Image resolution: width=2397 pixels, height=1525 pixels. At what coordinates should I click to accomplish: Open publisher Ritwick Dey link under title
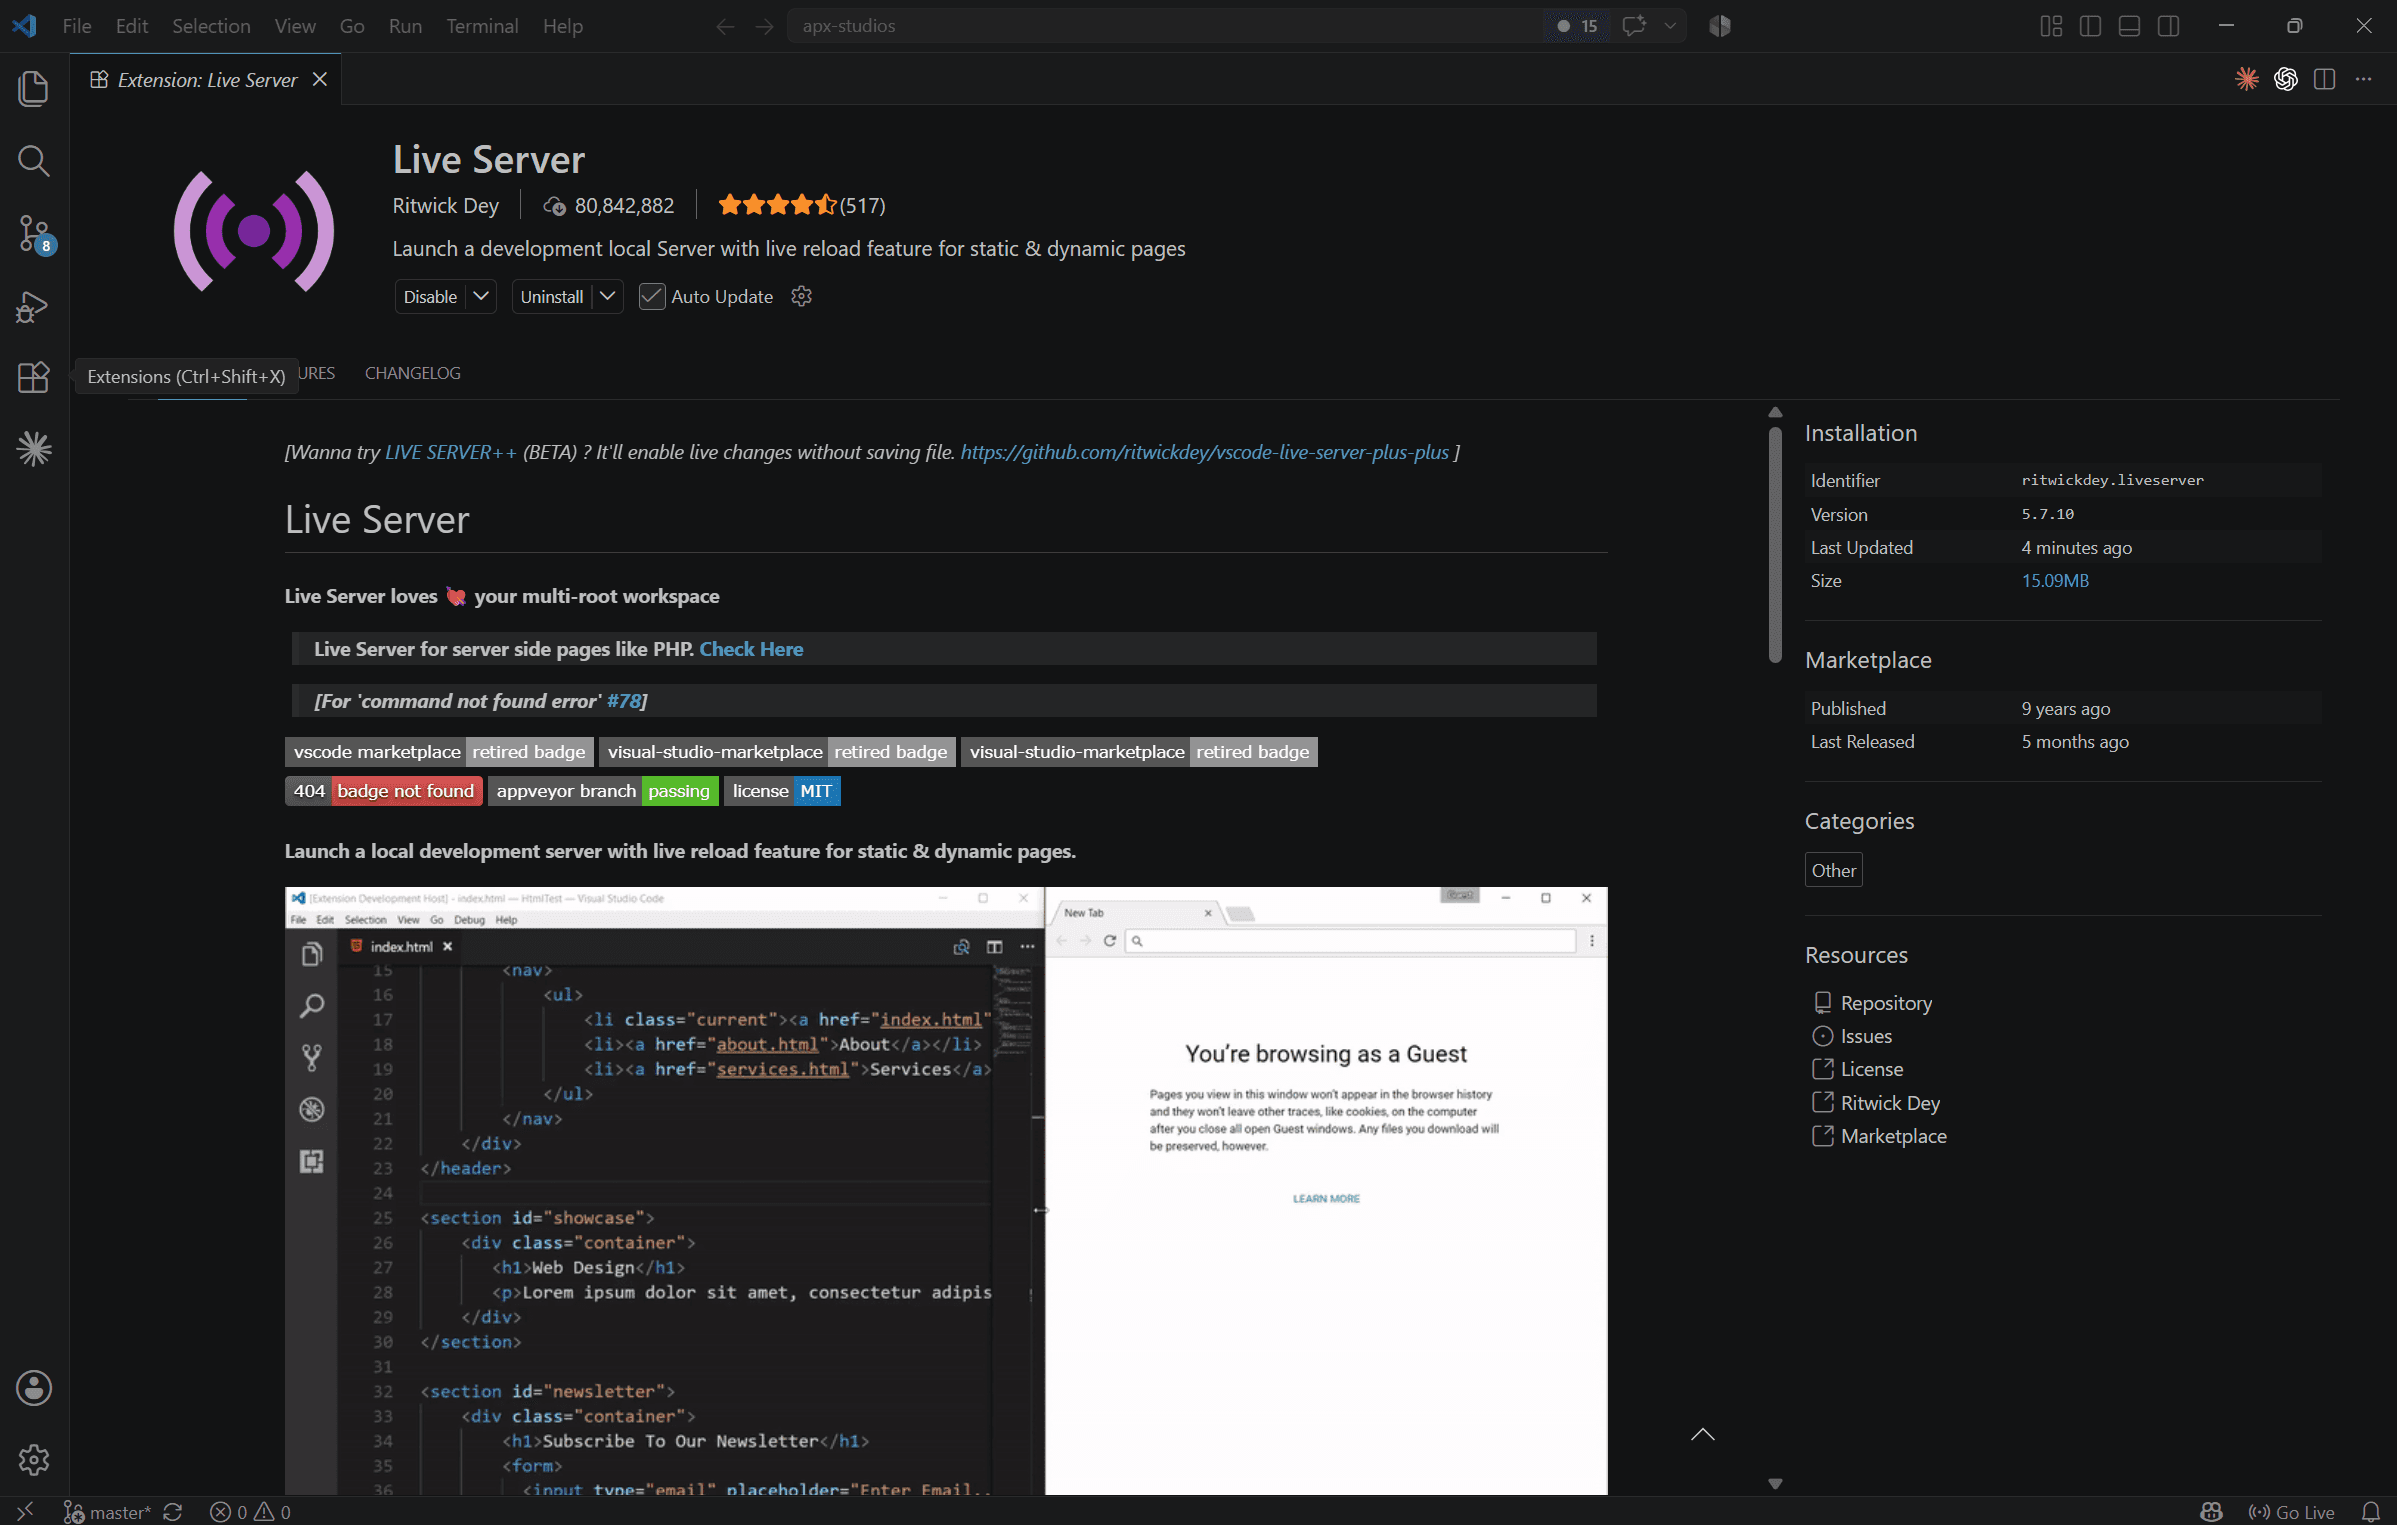[x=445, y=205]
